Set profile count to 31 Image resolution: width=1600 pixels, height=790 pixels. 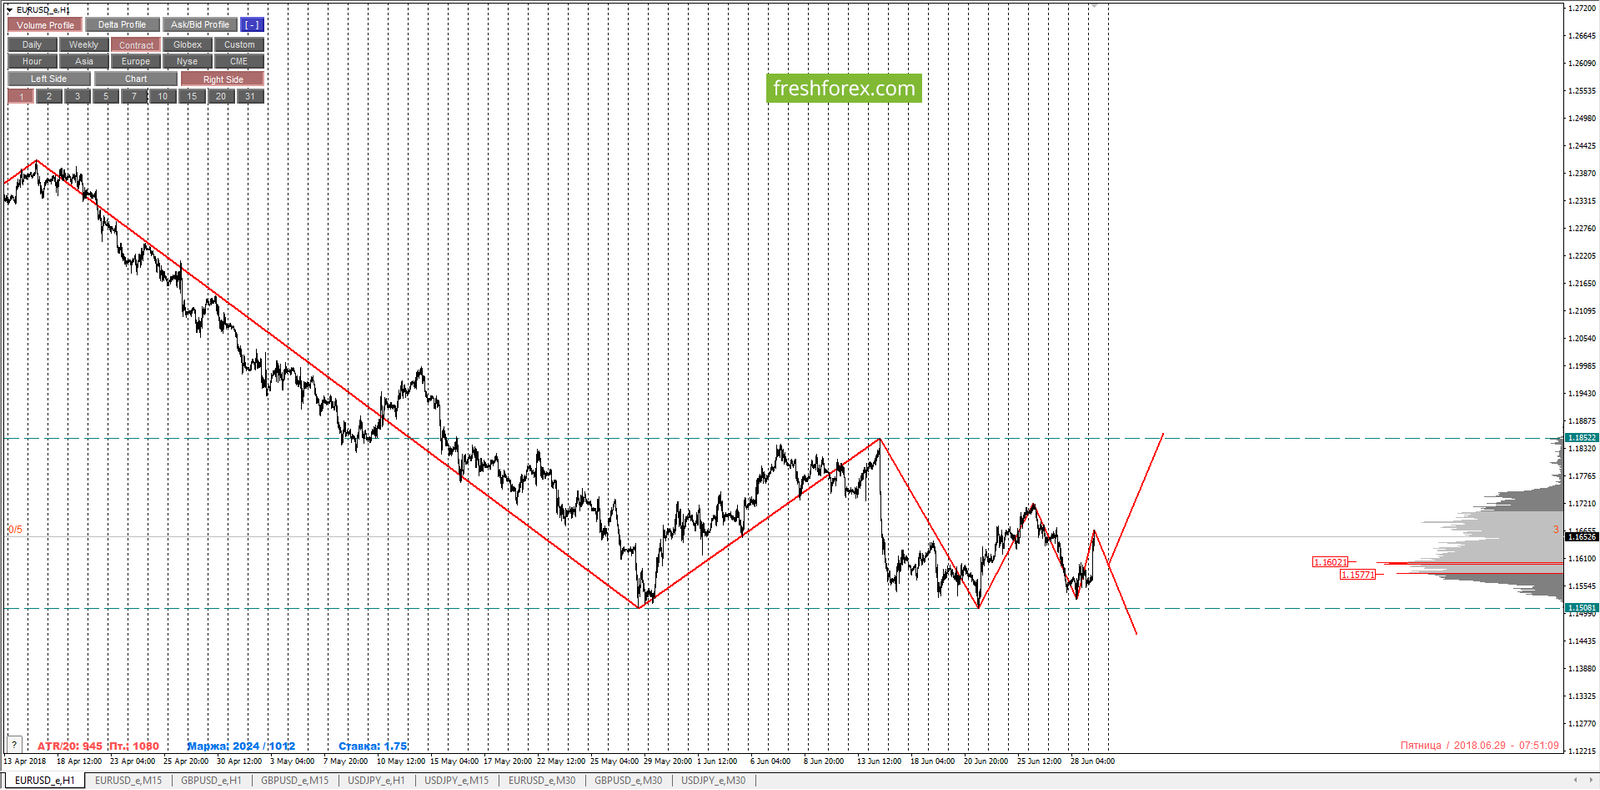coord(250,97)
